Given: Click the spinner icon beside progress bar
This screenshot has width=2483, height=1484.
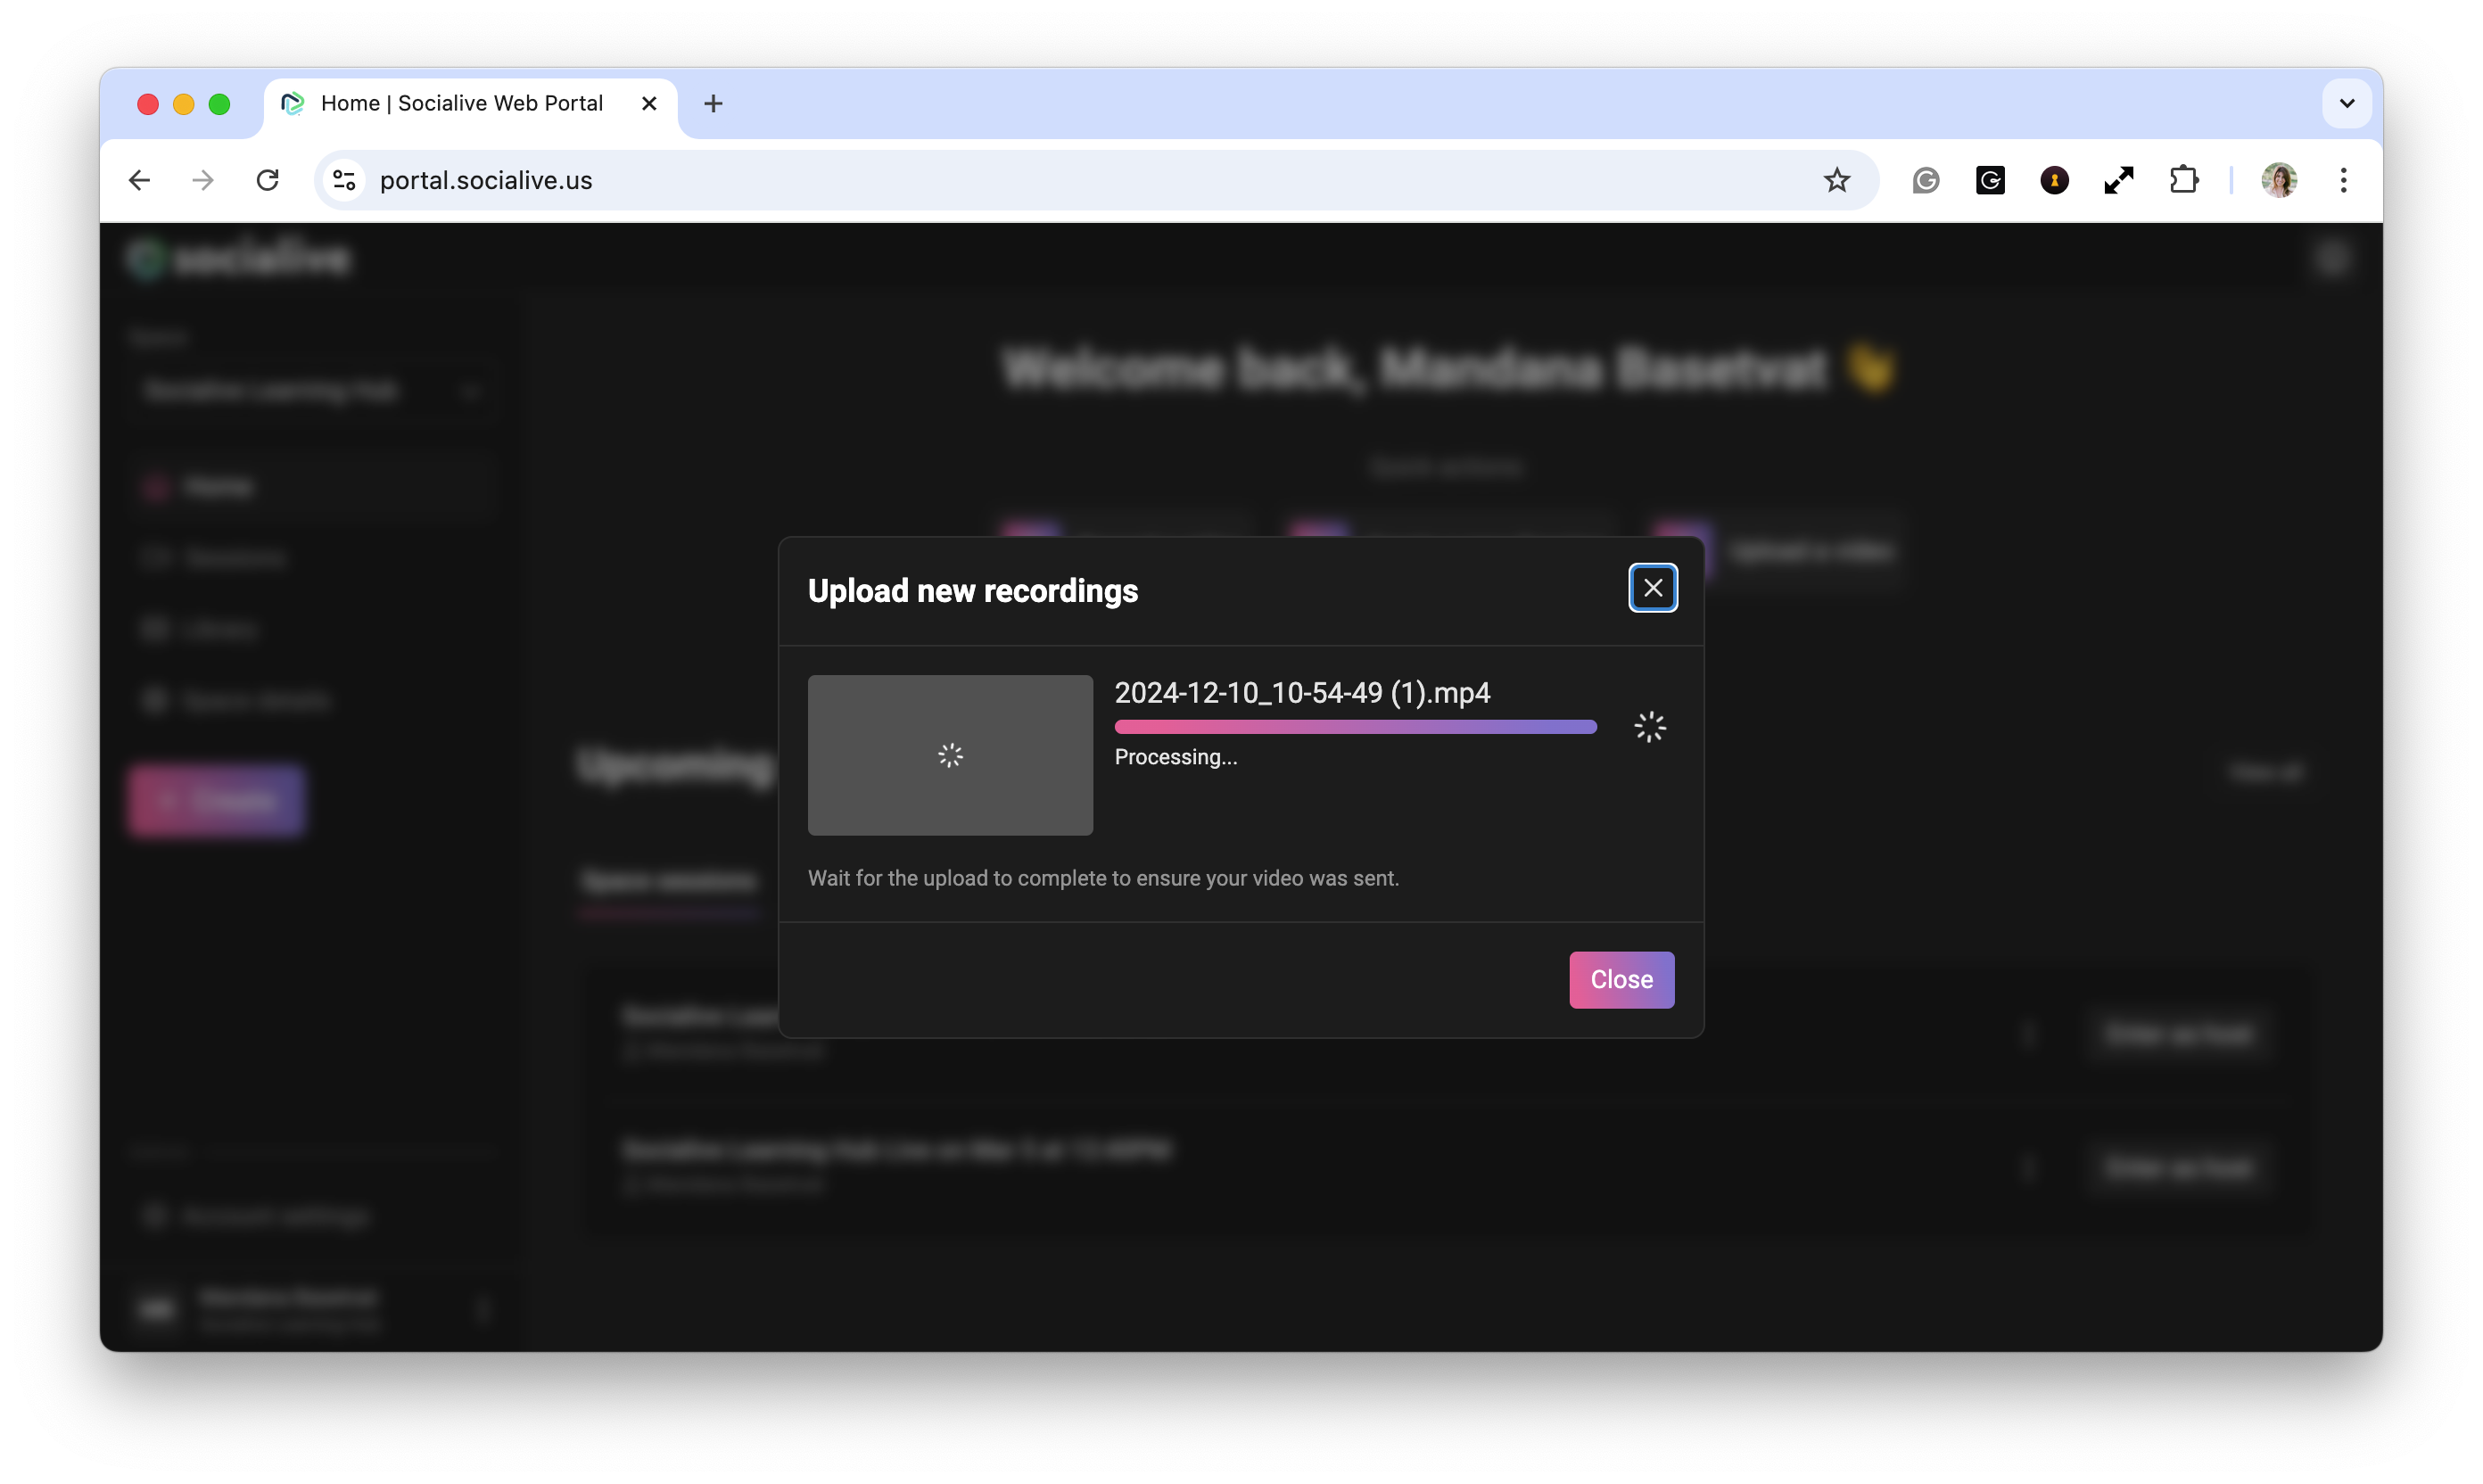Looking at the screenshot, I should pos(1649,727).
